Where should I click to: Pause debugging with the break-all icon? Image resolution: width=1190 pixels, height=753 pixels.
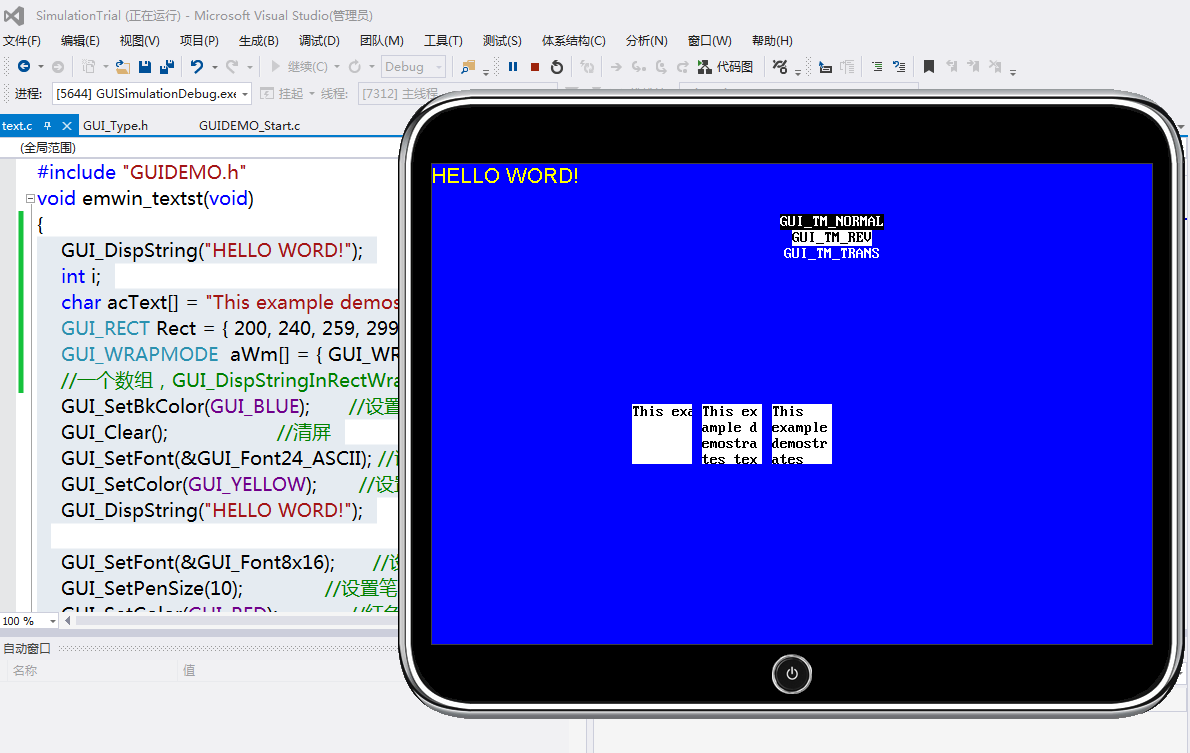[513, 67]
